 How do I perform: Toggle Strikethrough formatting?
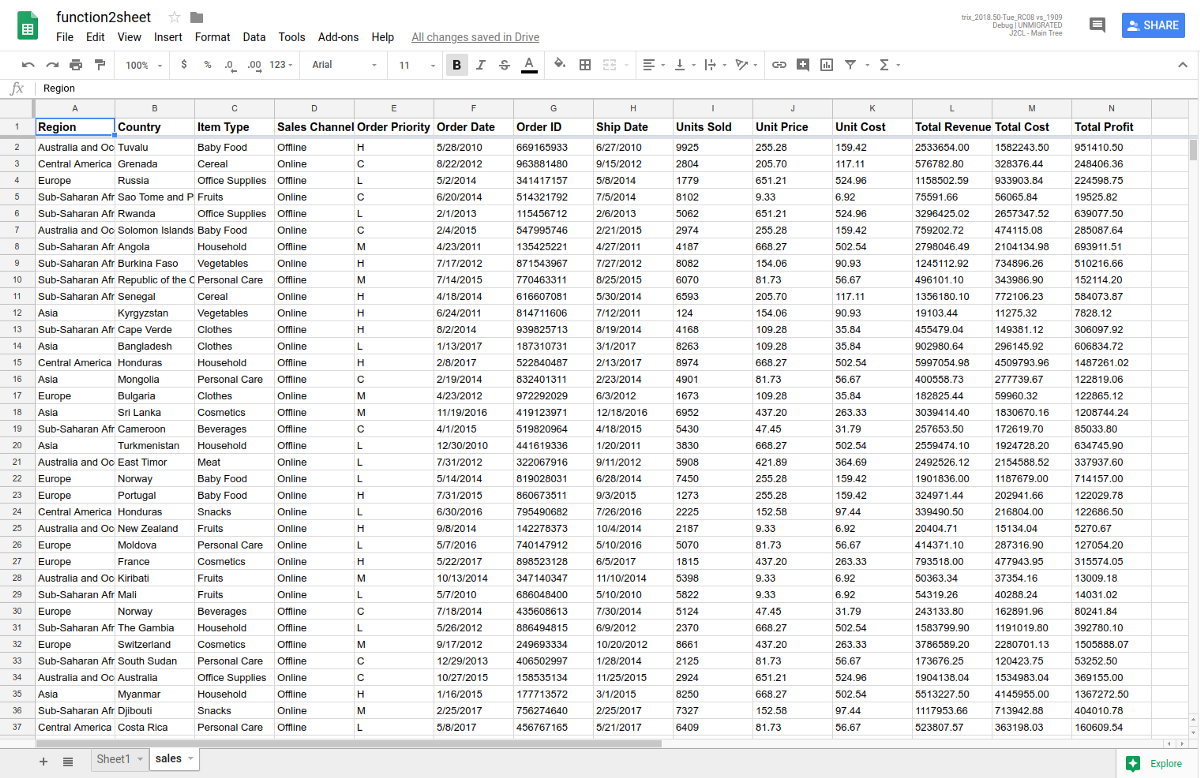pos(504,65)
